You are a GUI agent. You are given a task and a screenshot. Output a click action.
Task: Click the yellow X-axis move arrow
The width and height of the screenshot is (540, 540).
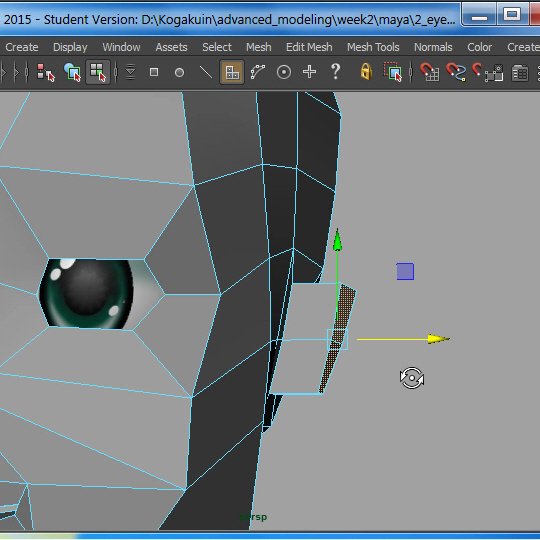tap(438, 339)
